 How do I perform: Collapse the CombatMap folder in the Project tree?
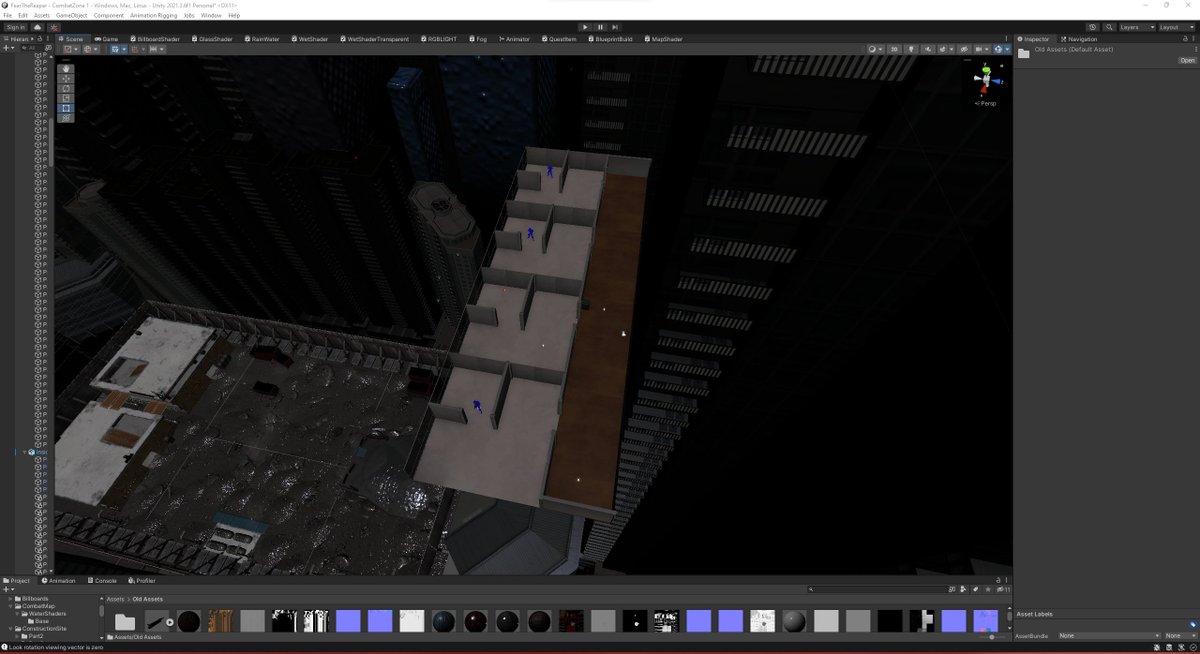[x=10, y=606]
